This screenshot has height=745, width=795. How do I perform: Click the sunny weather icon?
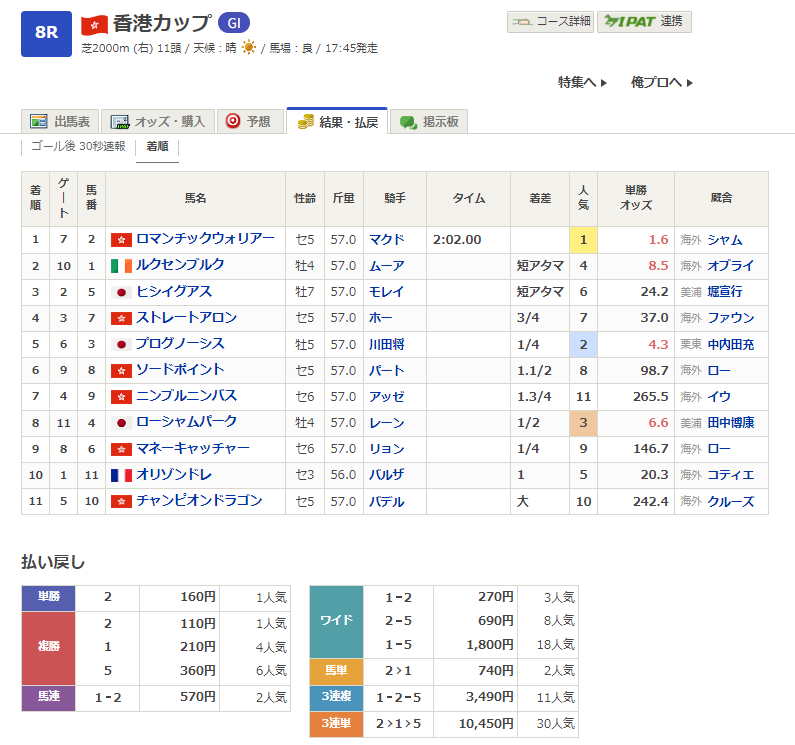[248, 48]
